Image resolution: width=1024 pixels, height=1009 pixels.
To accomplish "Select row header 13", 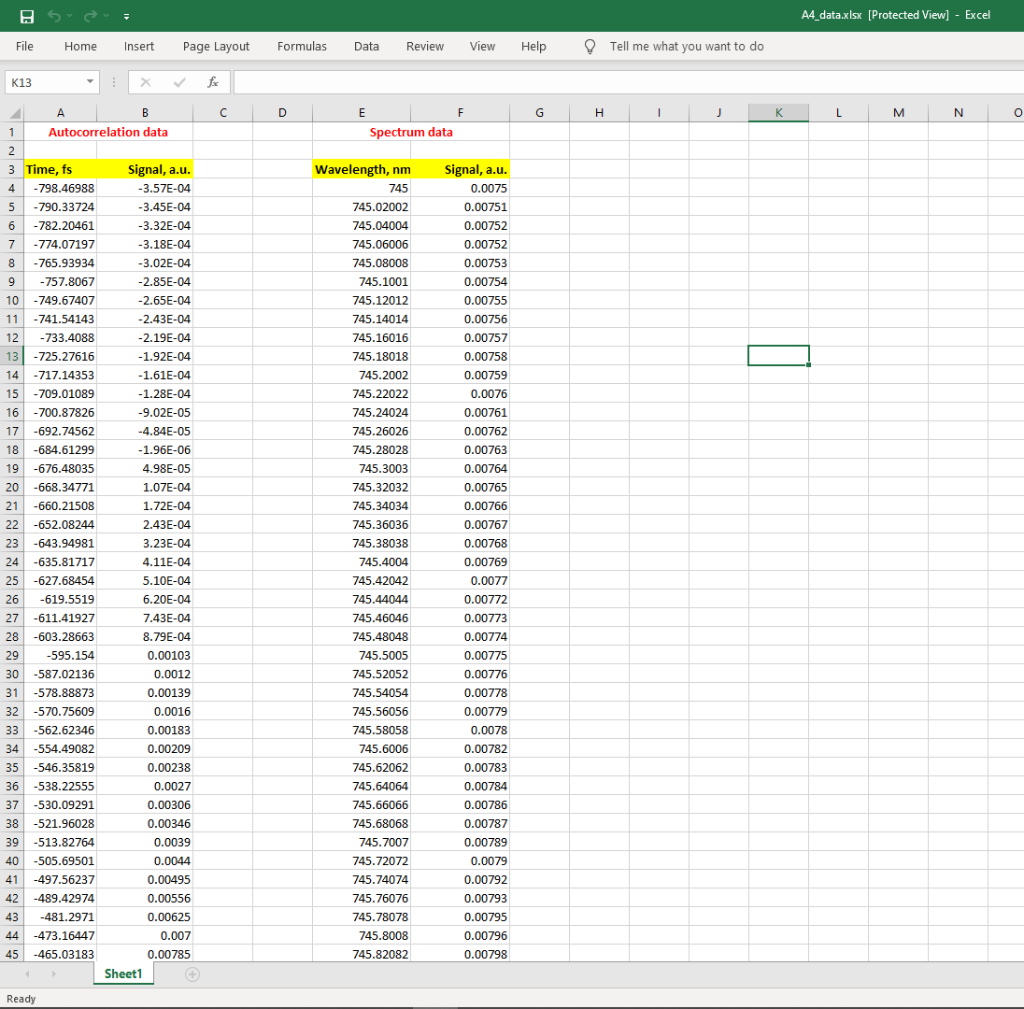I will [11, 355].
